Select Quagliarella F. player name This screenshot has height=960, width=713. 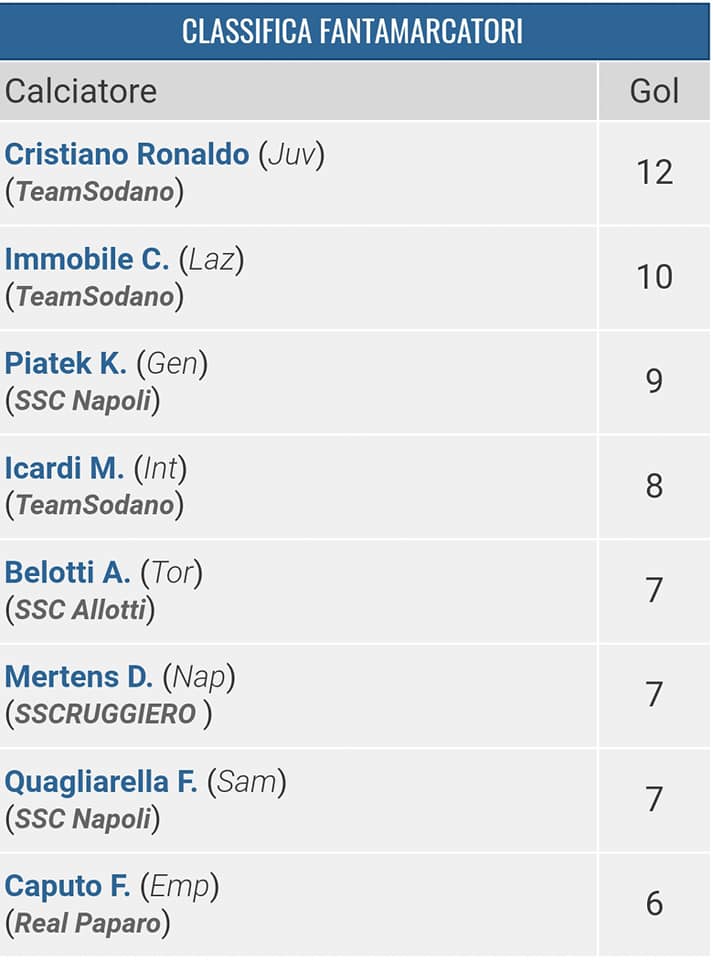click(101, 782)
